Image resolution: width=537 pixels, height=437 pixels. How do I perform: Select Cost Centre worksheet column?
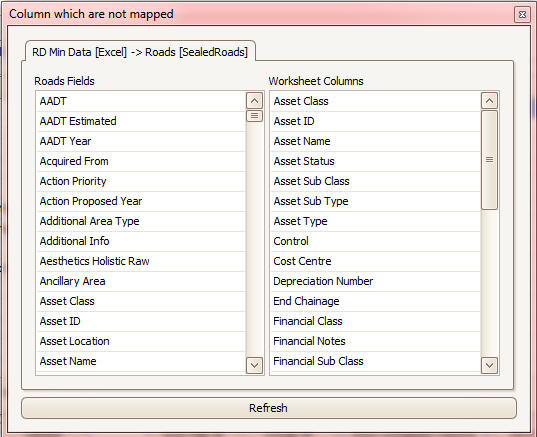pos(376,261)
